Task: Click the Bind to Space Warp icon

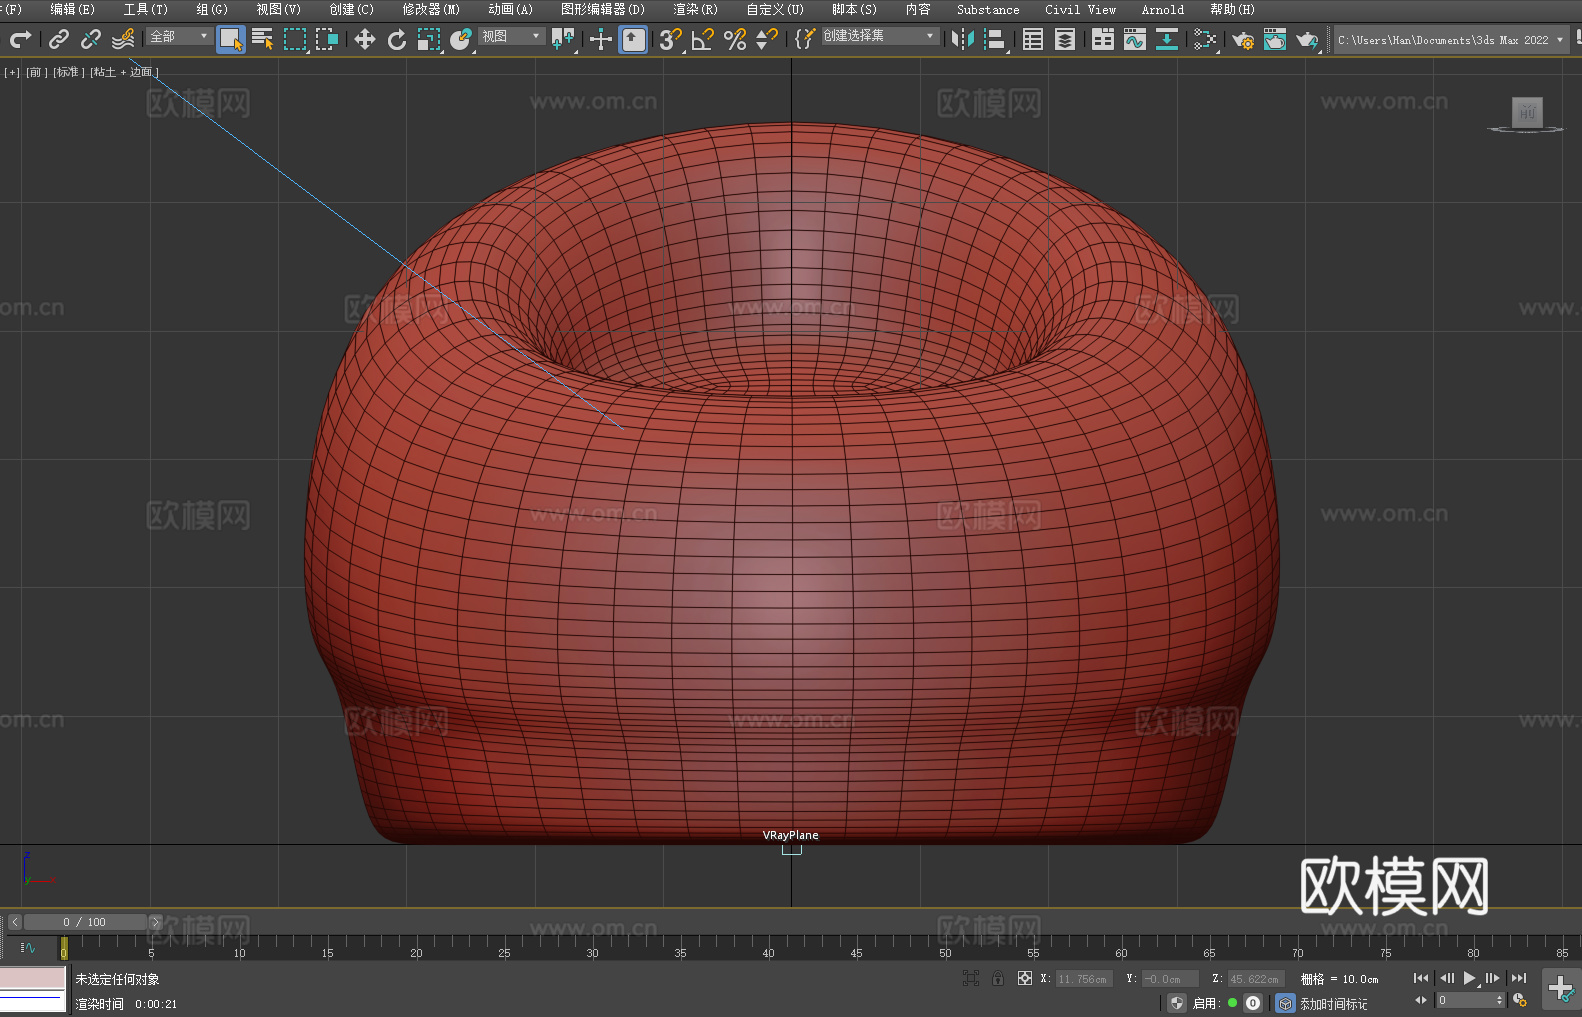Action: tap(123, 39)
